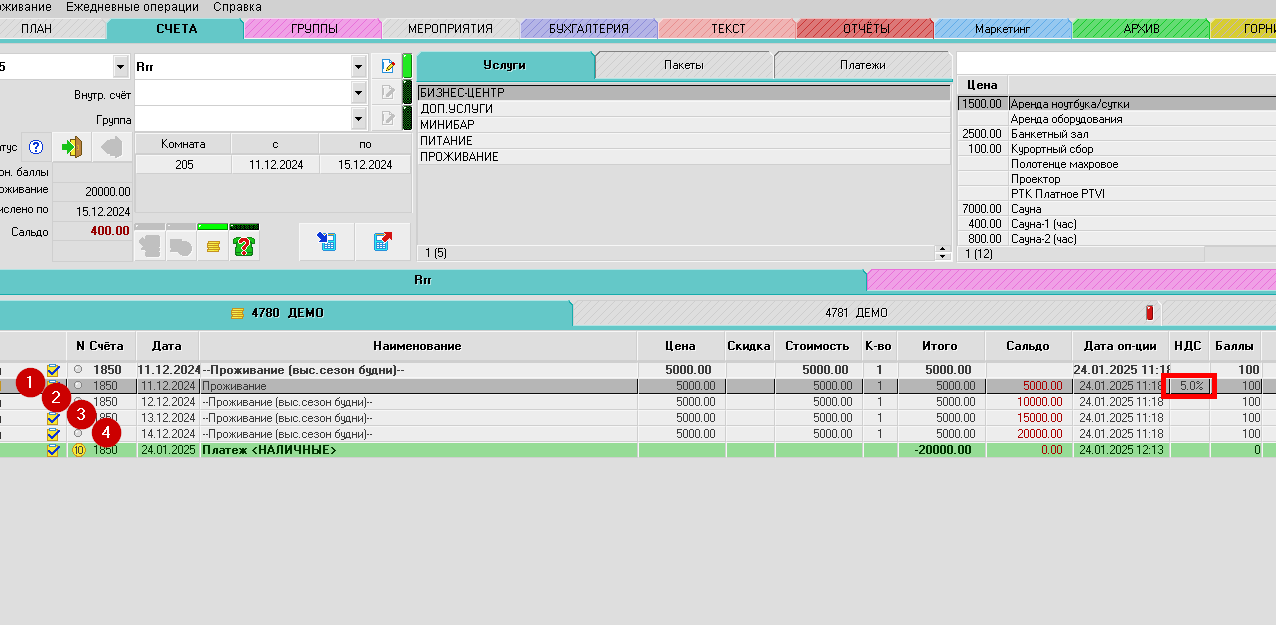Click the green telephone question mark icon
1276x625 pixels.
[x=243, y=245]
